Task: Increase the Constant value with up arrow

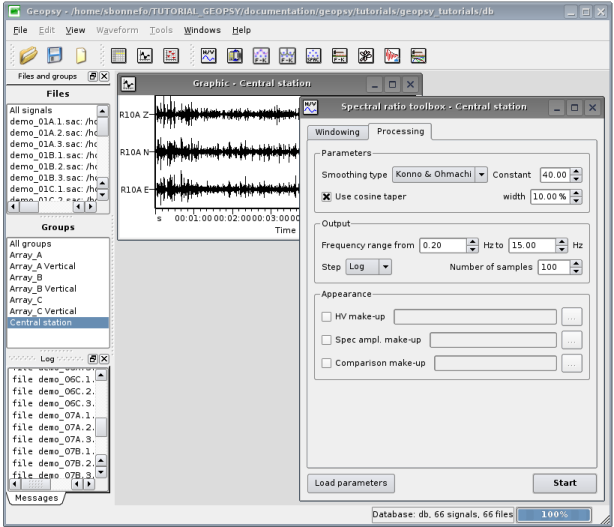Action: coord(576,171)
